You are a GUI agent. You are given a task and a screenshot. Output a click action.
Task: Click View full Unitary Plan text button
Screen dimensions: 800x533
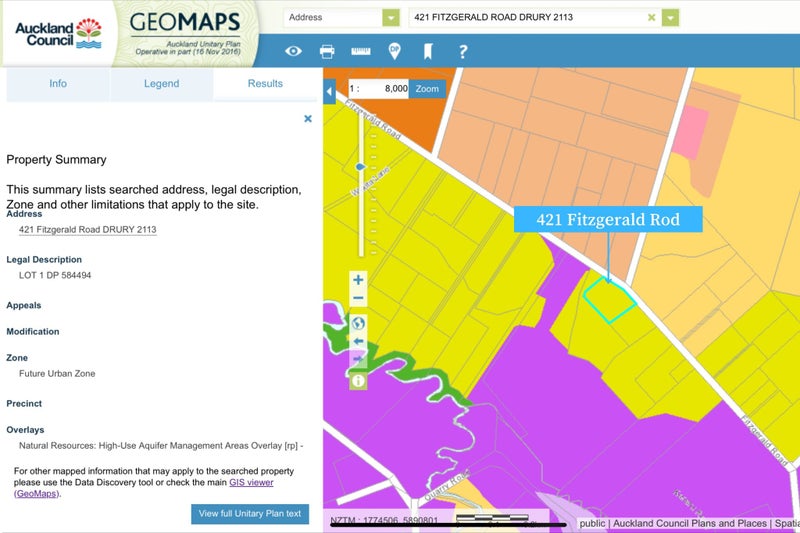coord(250,514)
